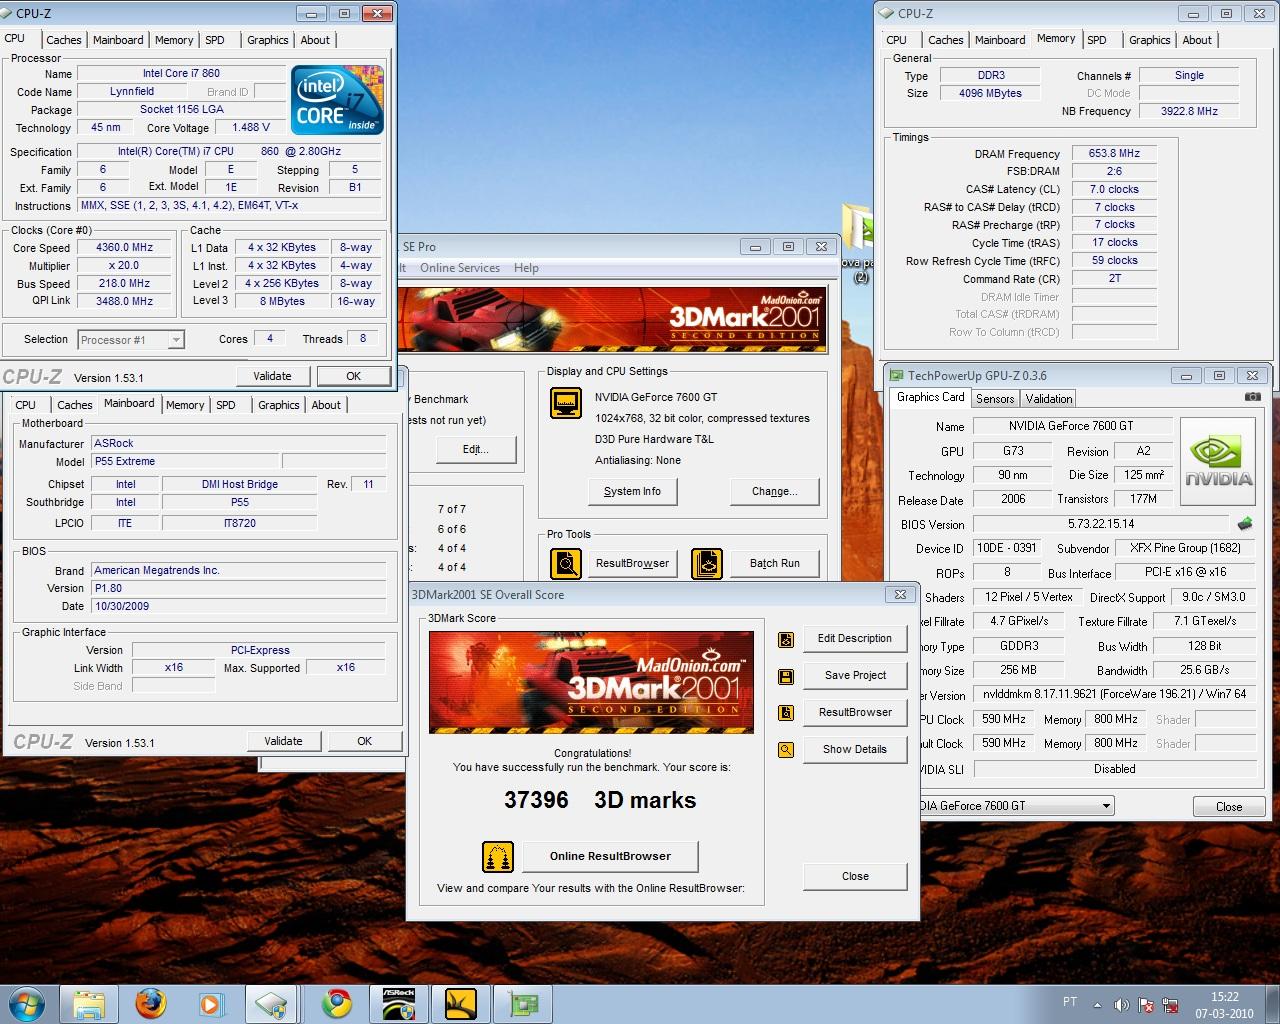Screen dimensions: 1280x1024
Task: Switch to the 3DMark2001 taskbar icon
Action: click(461, 1004)
